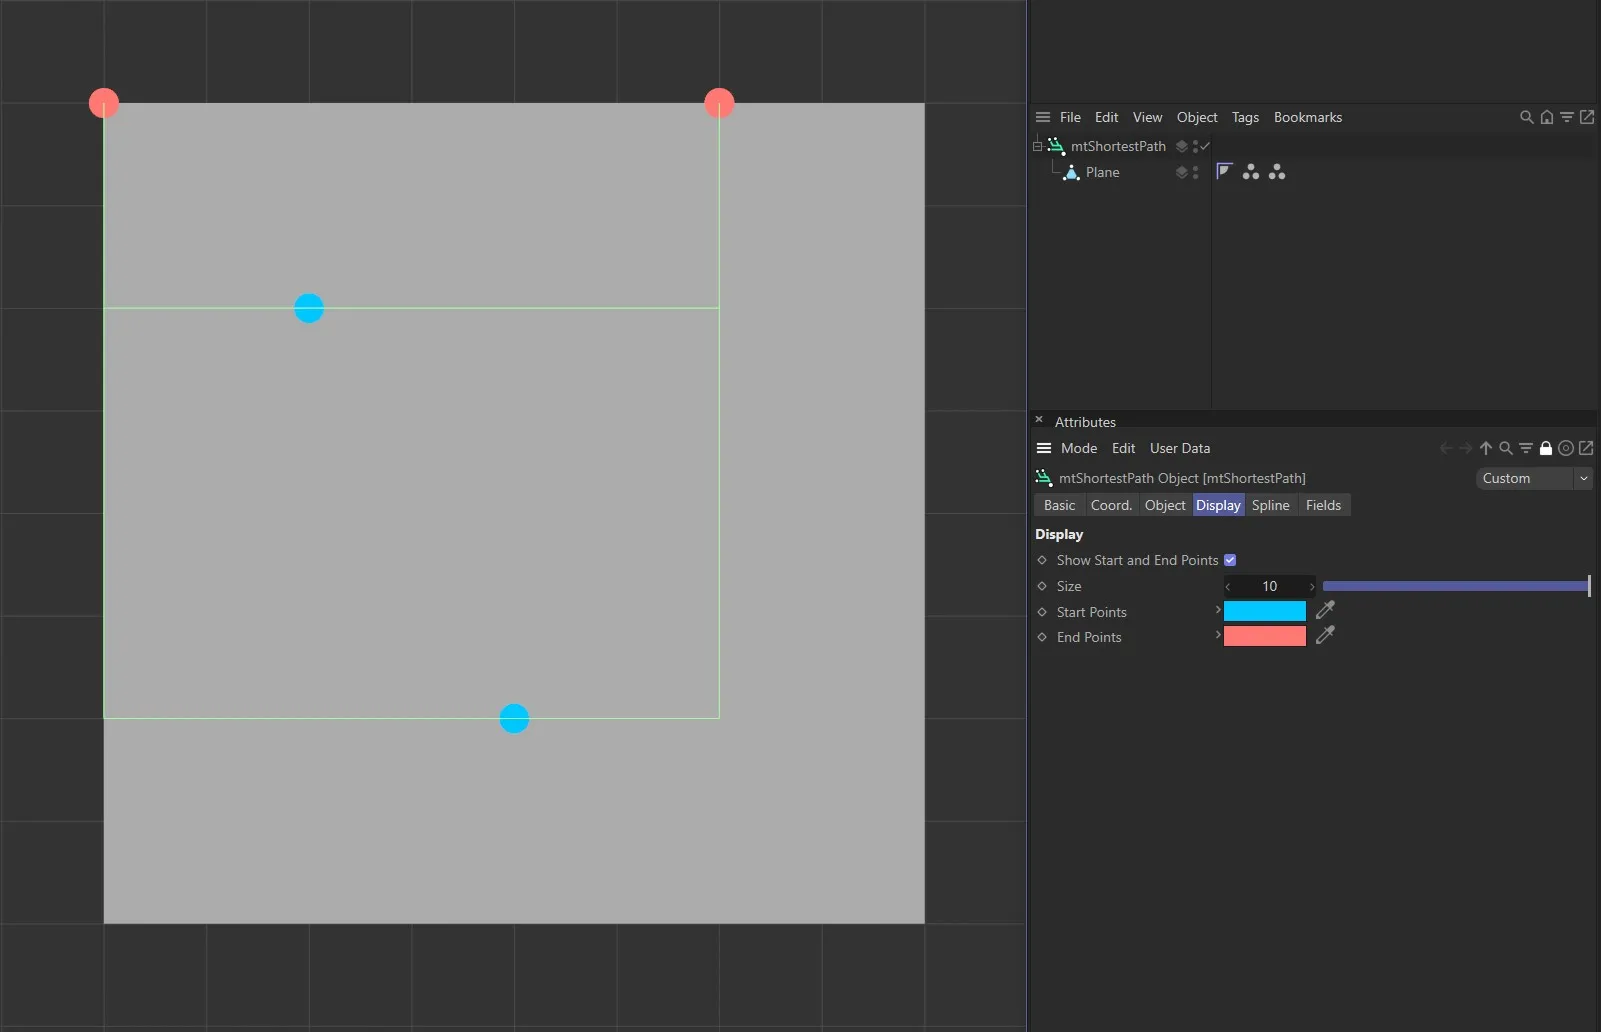Switch to the Spline tab
This screenshot has width=1601, height=1032.
pyautogui.click(x=1270, y=505)
